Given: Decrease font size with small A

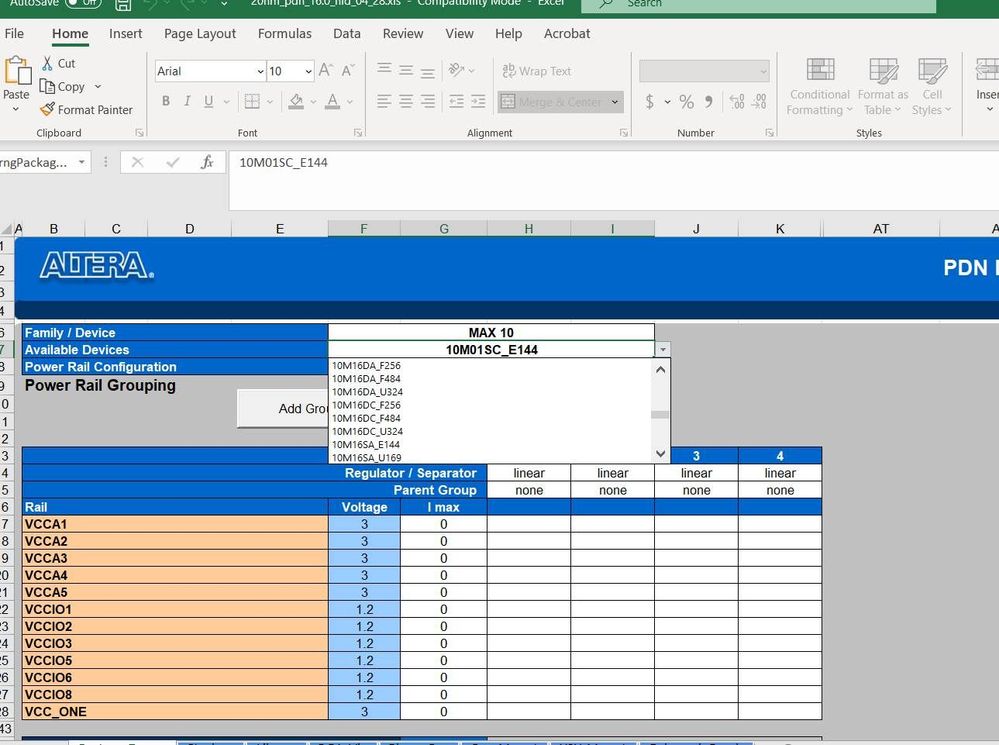Looking at the screenshot, I should click(348, 70).
